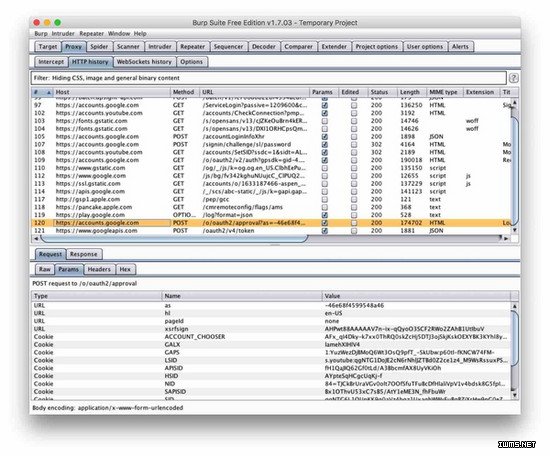Switch to the Intruder tool tab

[x=160, y=47]
